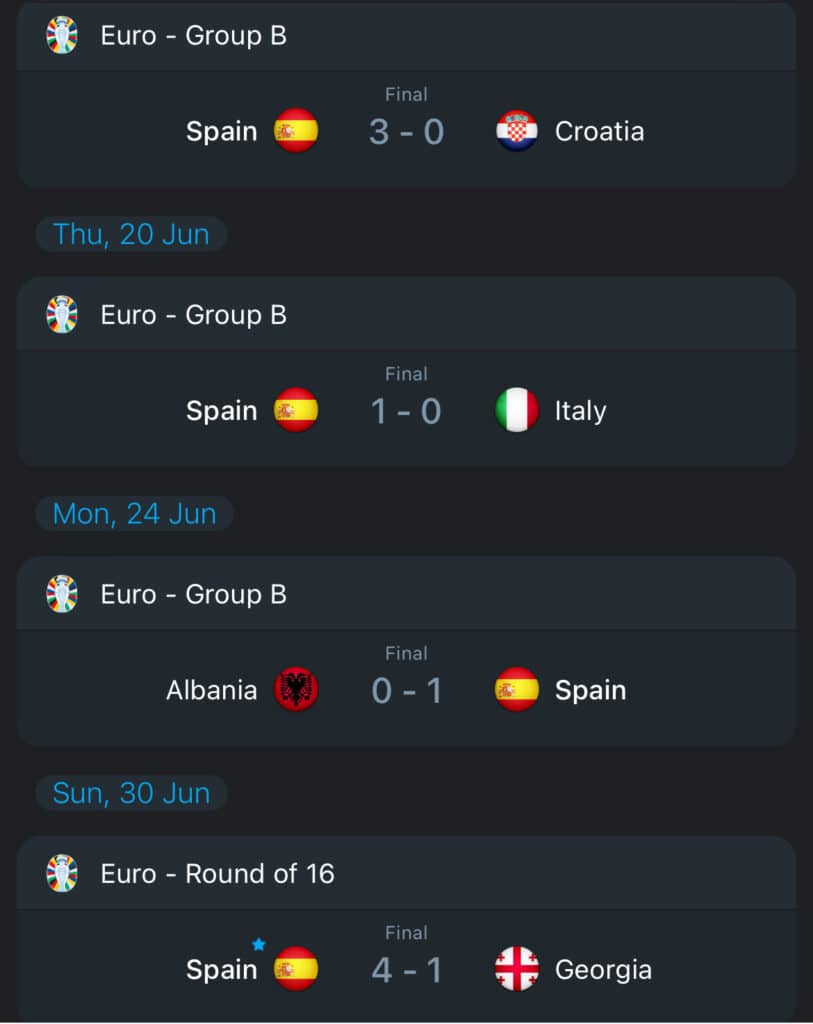Open the Spain 4 - 1 Georgia score

pyautogui.click(x=406, y=969)
